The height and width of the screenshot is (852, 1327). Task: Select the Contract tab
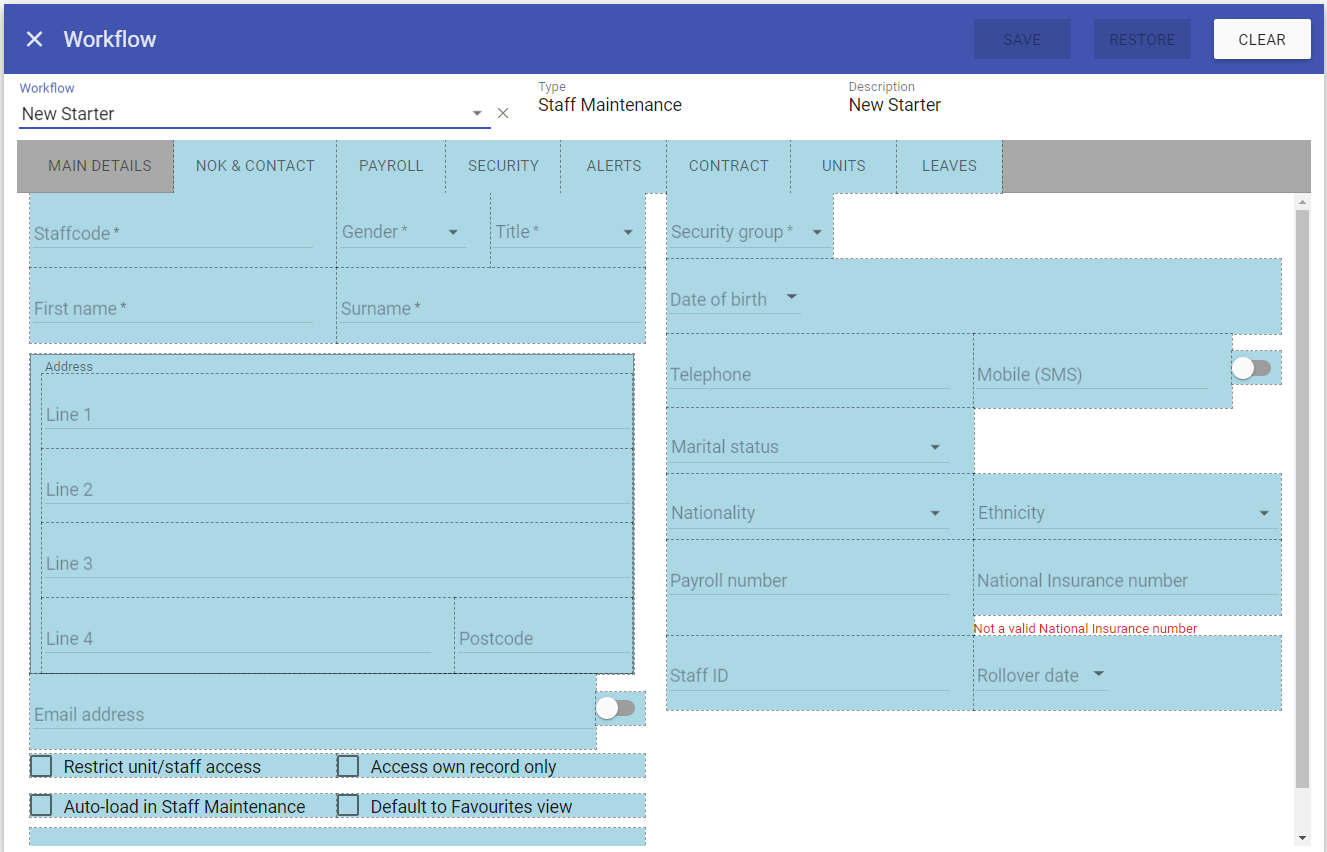728,166
